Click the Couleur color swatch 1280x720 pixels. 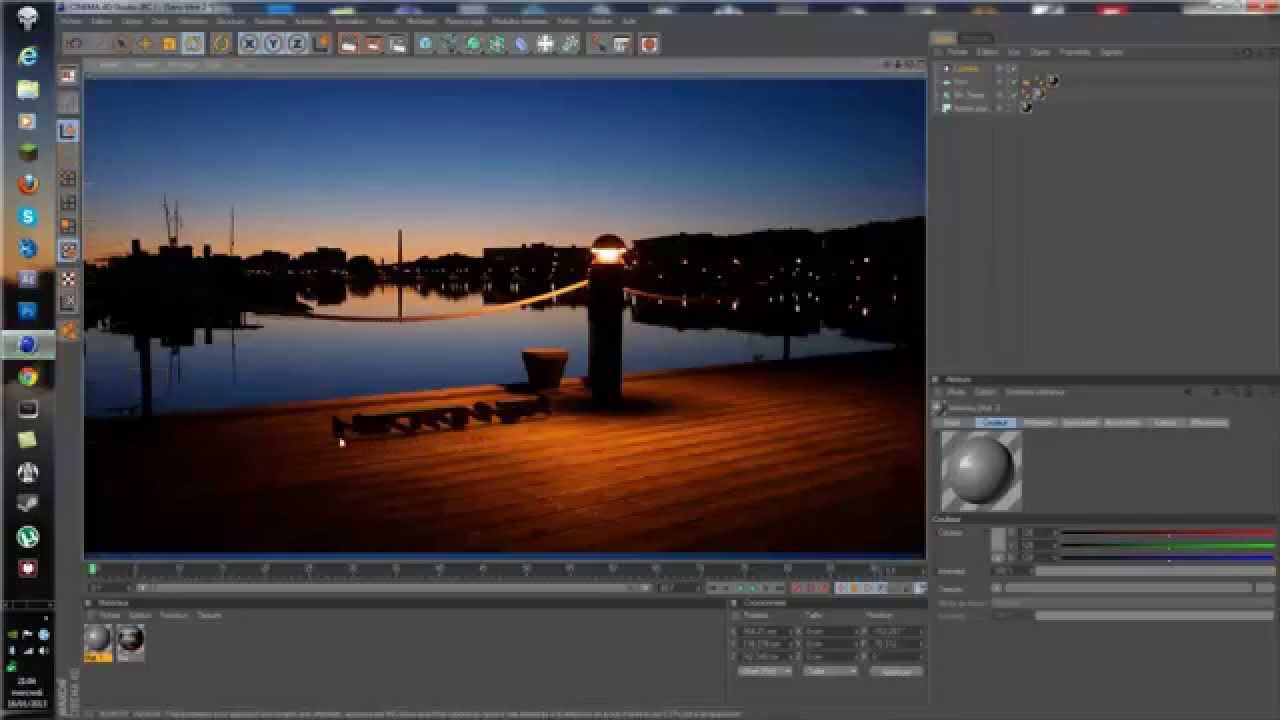[x=998, y=540]
